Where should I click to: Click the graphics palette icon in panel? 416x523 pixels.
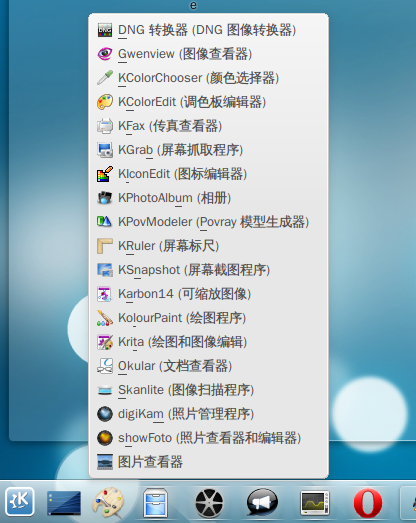pos(108,502)
